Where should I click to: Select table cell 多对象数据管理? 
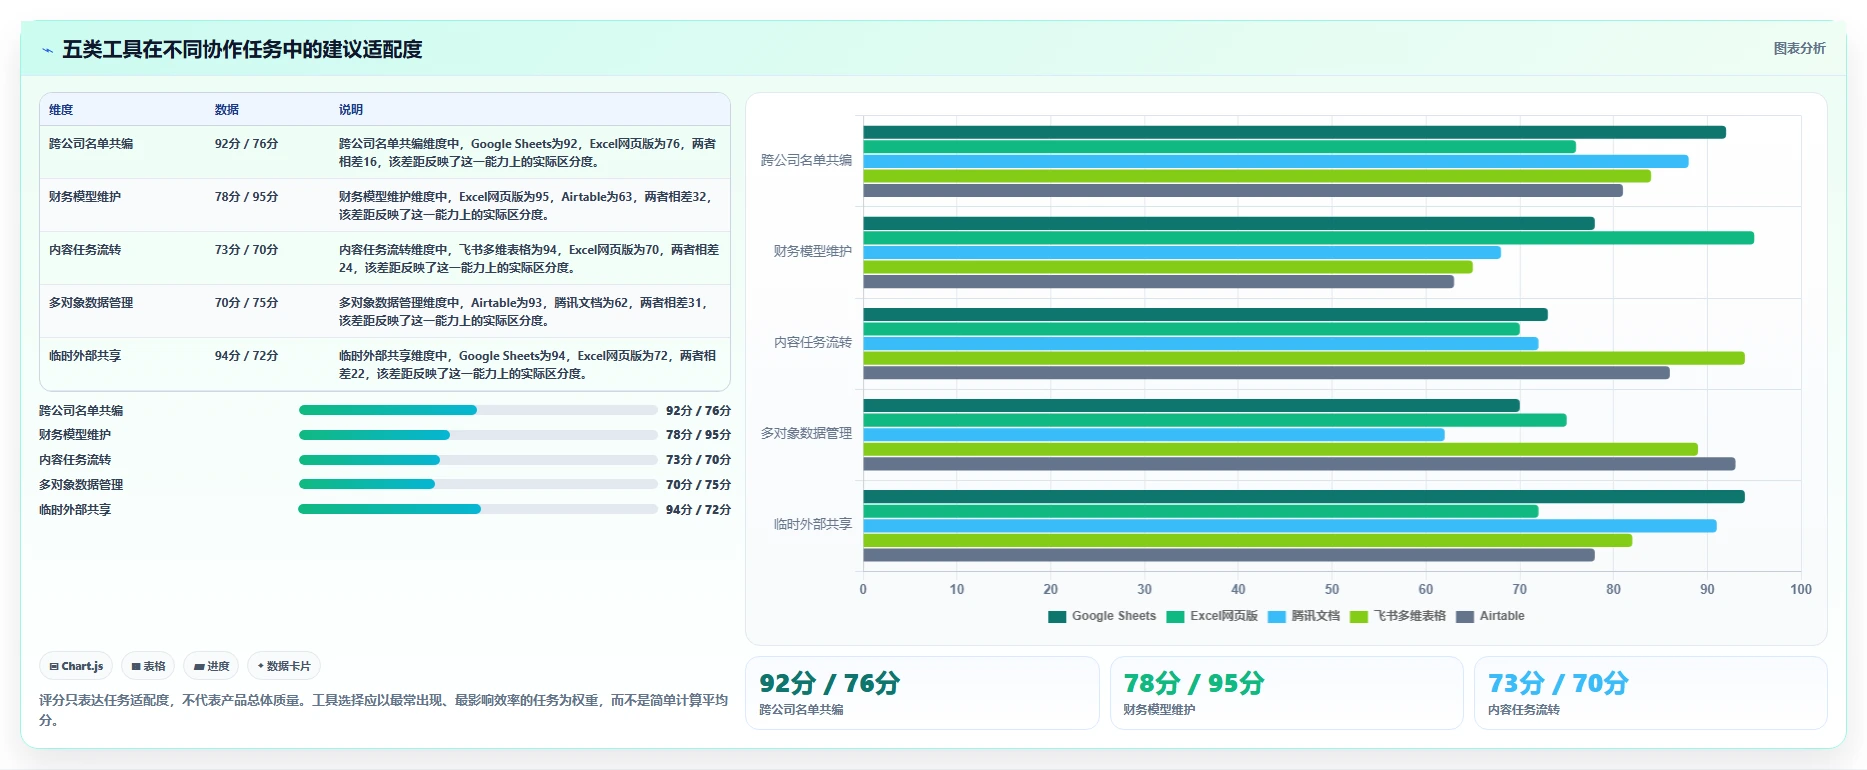91,303
